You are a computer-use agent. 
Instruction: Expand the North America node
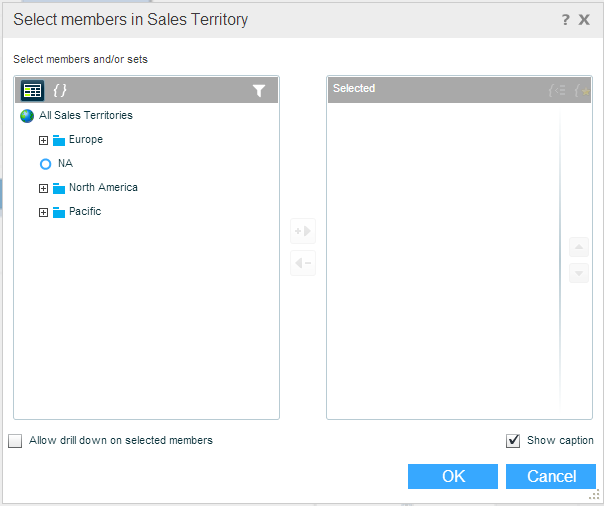tap(43, 188)
